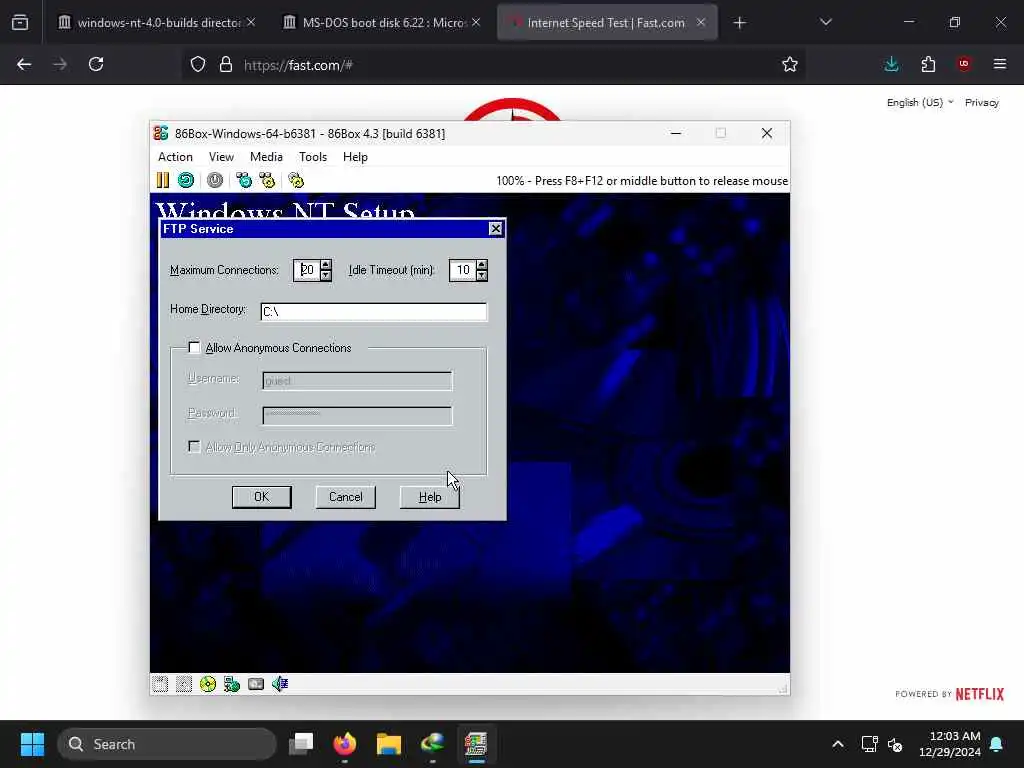Screen dimensions: 1024x768
Task: Open the notifications bell icon
Action: click(x=997, y=744)
